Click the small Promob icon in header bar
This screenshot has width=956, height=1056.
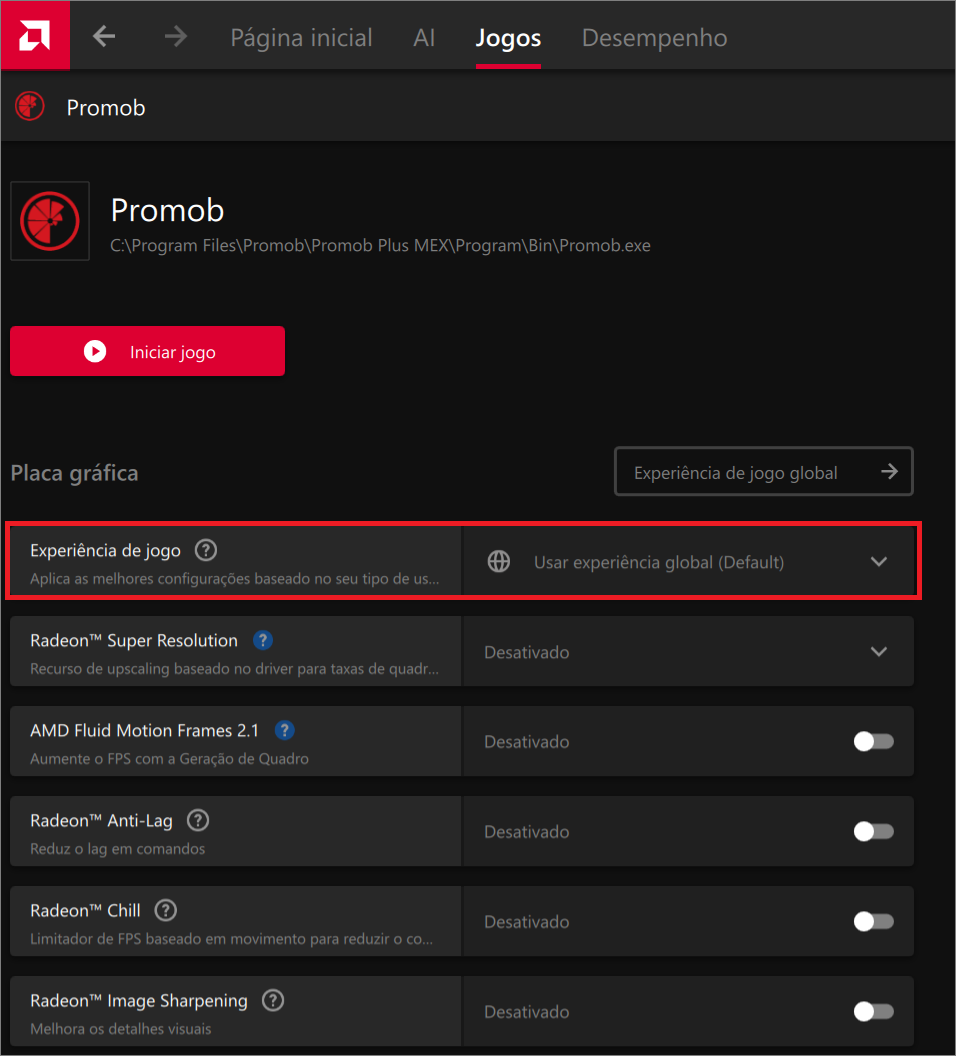tap(30, 106)
